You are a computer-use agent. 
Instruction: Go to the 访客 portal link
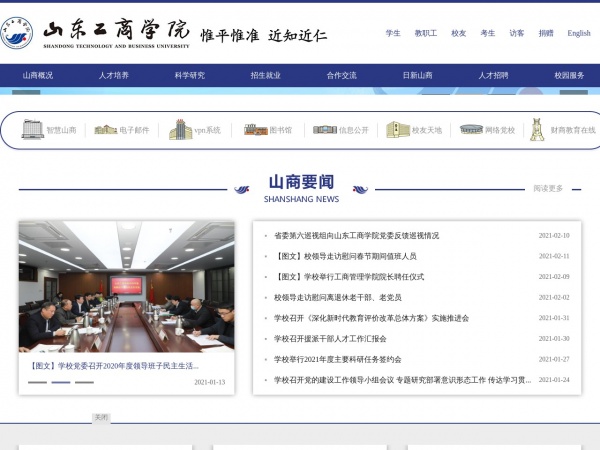517,33
